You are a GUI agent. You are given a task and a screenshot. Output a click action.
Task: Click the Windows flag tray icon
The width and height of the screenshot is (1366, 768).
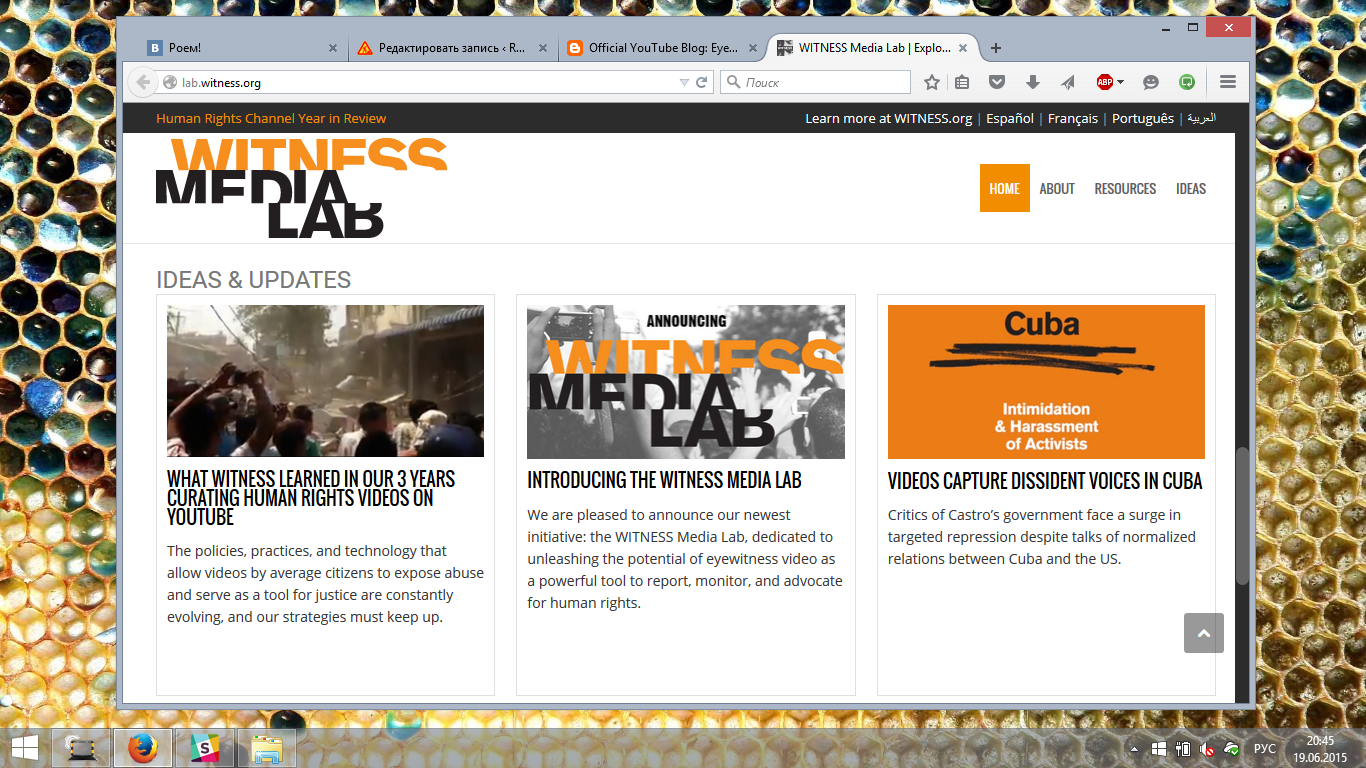tap(1159, 749)
